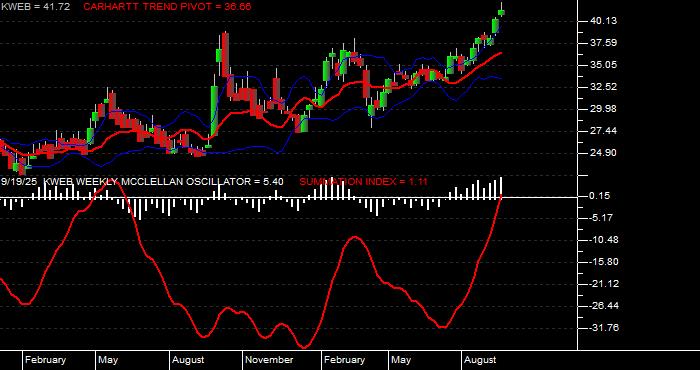
Task: Click the 24.90 price axis value
Action: coord(603,153)
